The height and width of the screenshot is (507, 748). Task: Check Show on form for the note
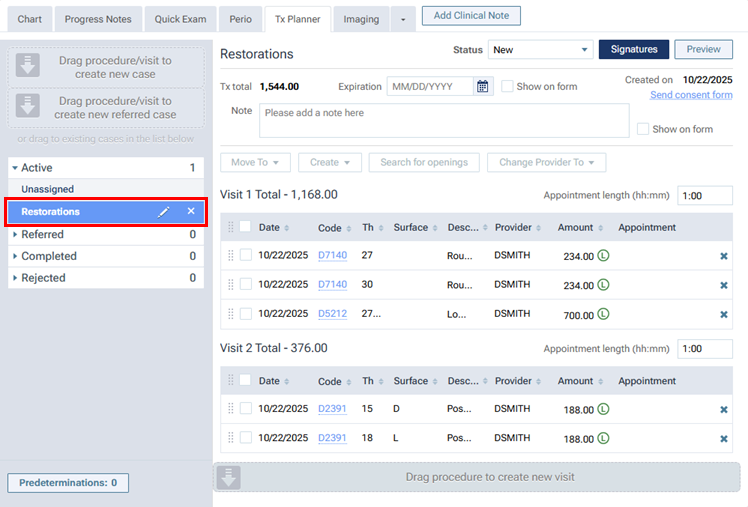click(x=643, y=129)
